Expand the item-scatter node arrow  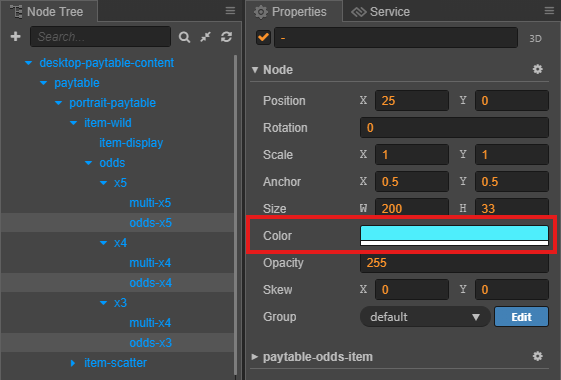73,363
